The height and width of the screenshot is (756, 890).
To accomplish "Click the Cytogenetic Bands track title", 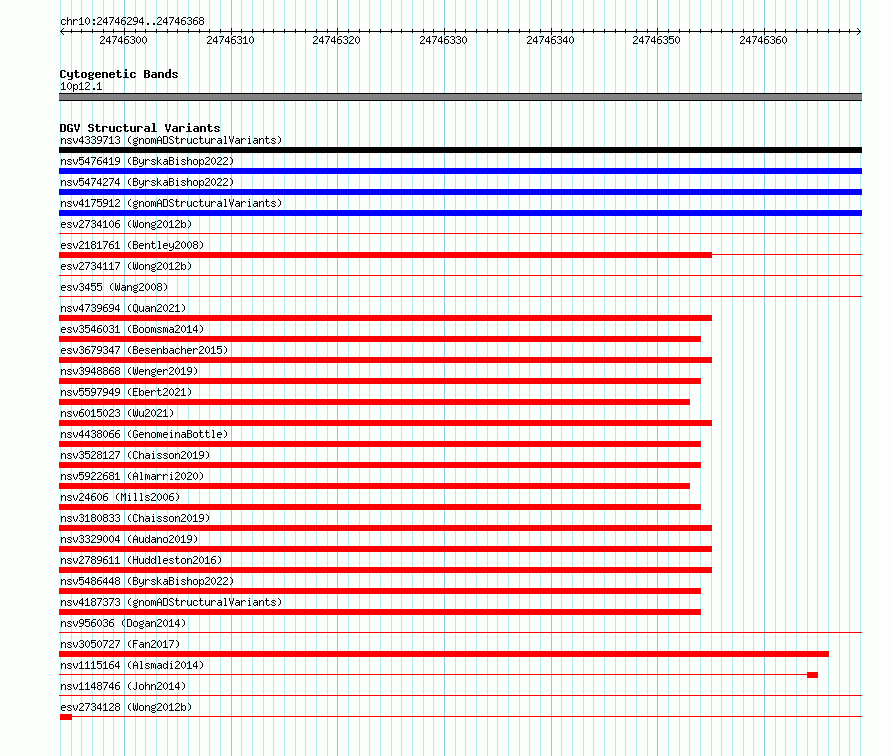I will 119,74.
